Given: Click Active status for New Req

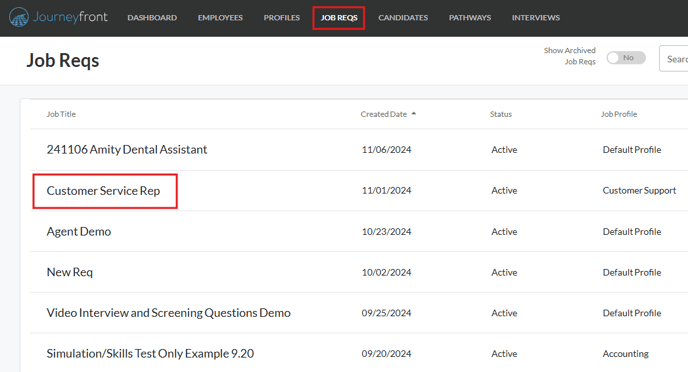Looking at the screenshot, I should 504,272.
